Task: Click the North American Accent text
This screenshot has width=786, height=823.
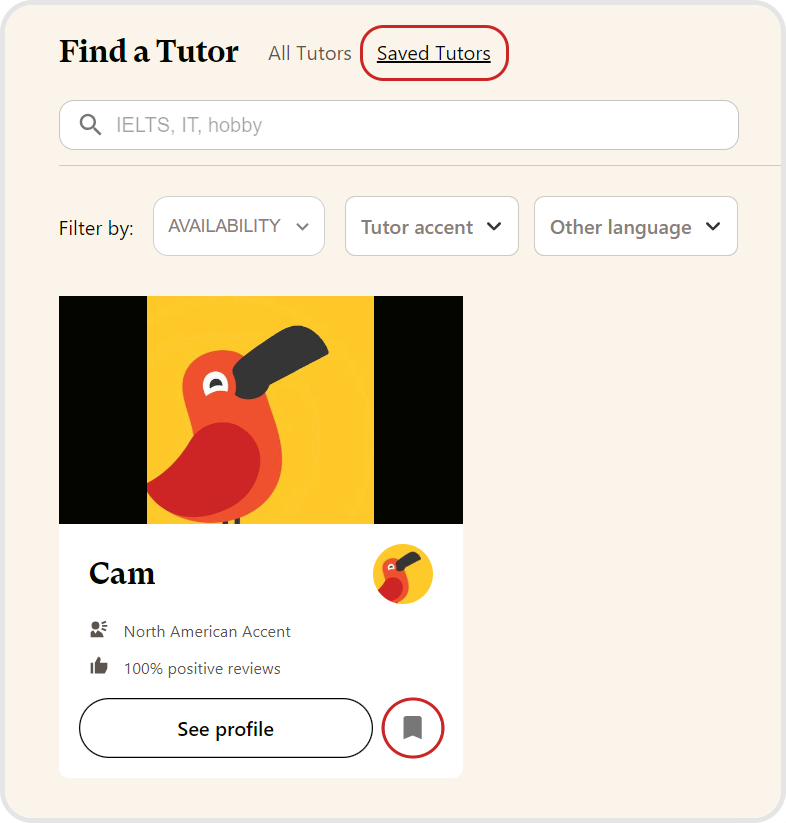Action: pos(207,631)
